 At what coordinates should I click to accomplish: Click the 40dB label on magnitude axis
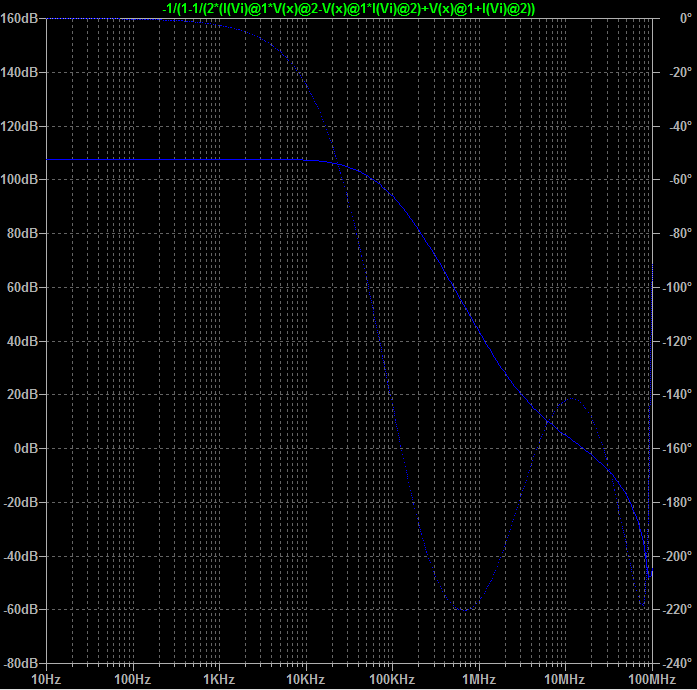click(23, 341)
